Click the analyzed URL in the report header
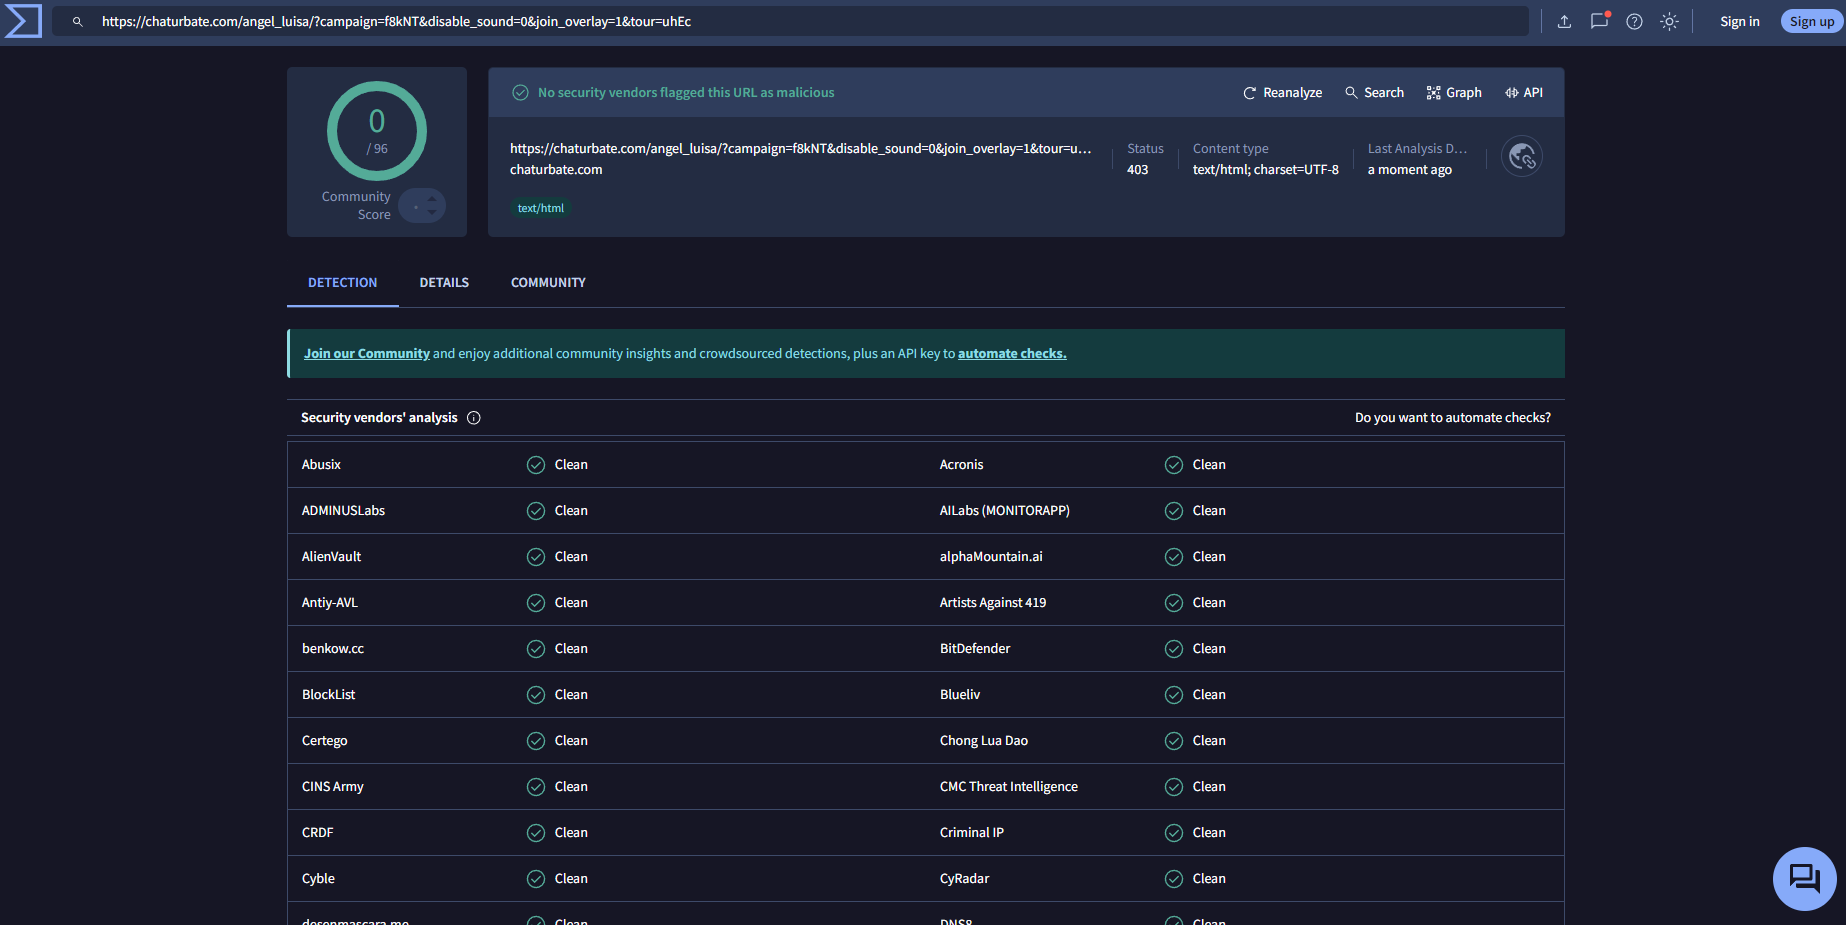This screenshot has width=1846, height=925. click(800, 148)
